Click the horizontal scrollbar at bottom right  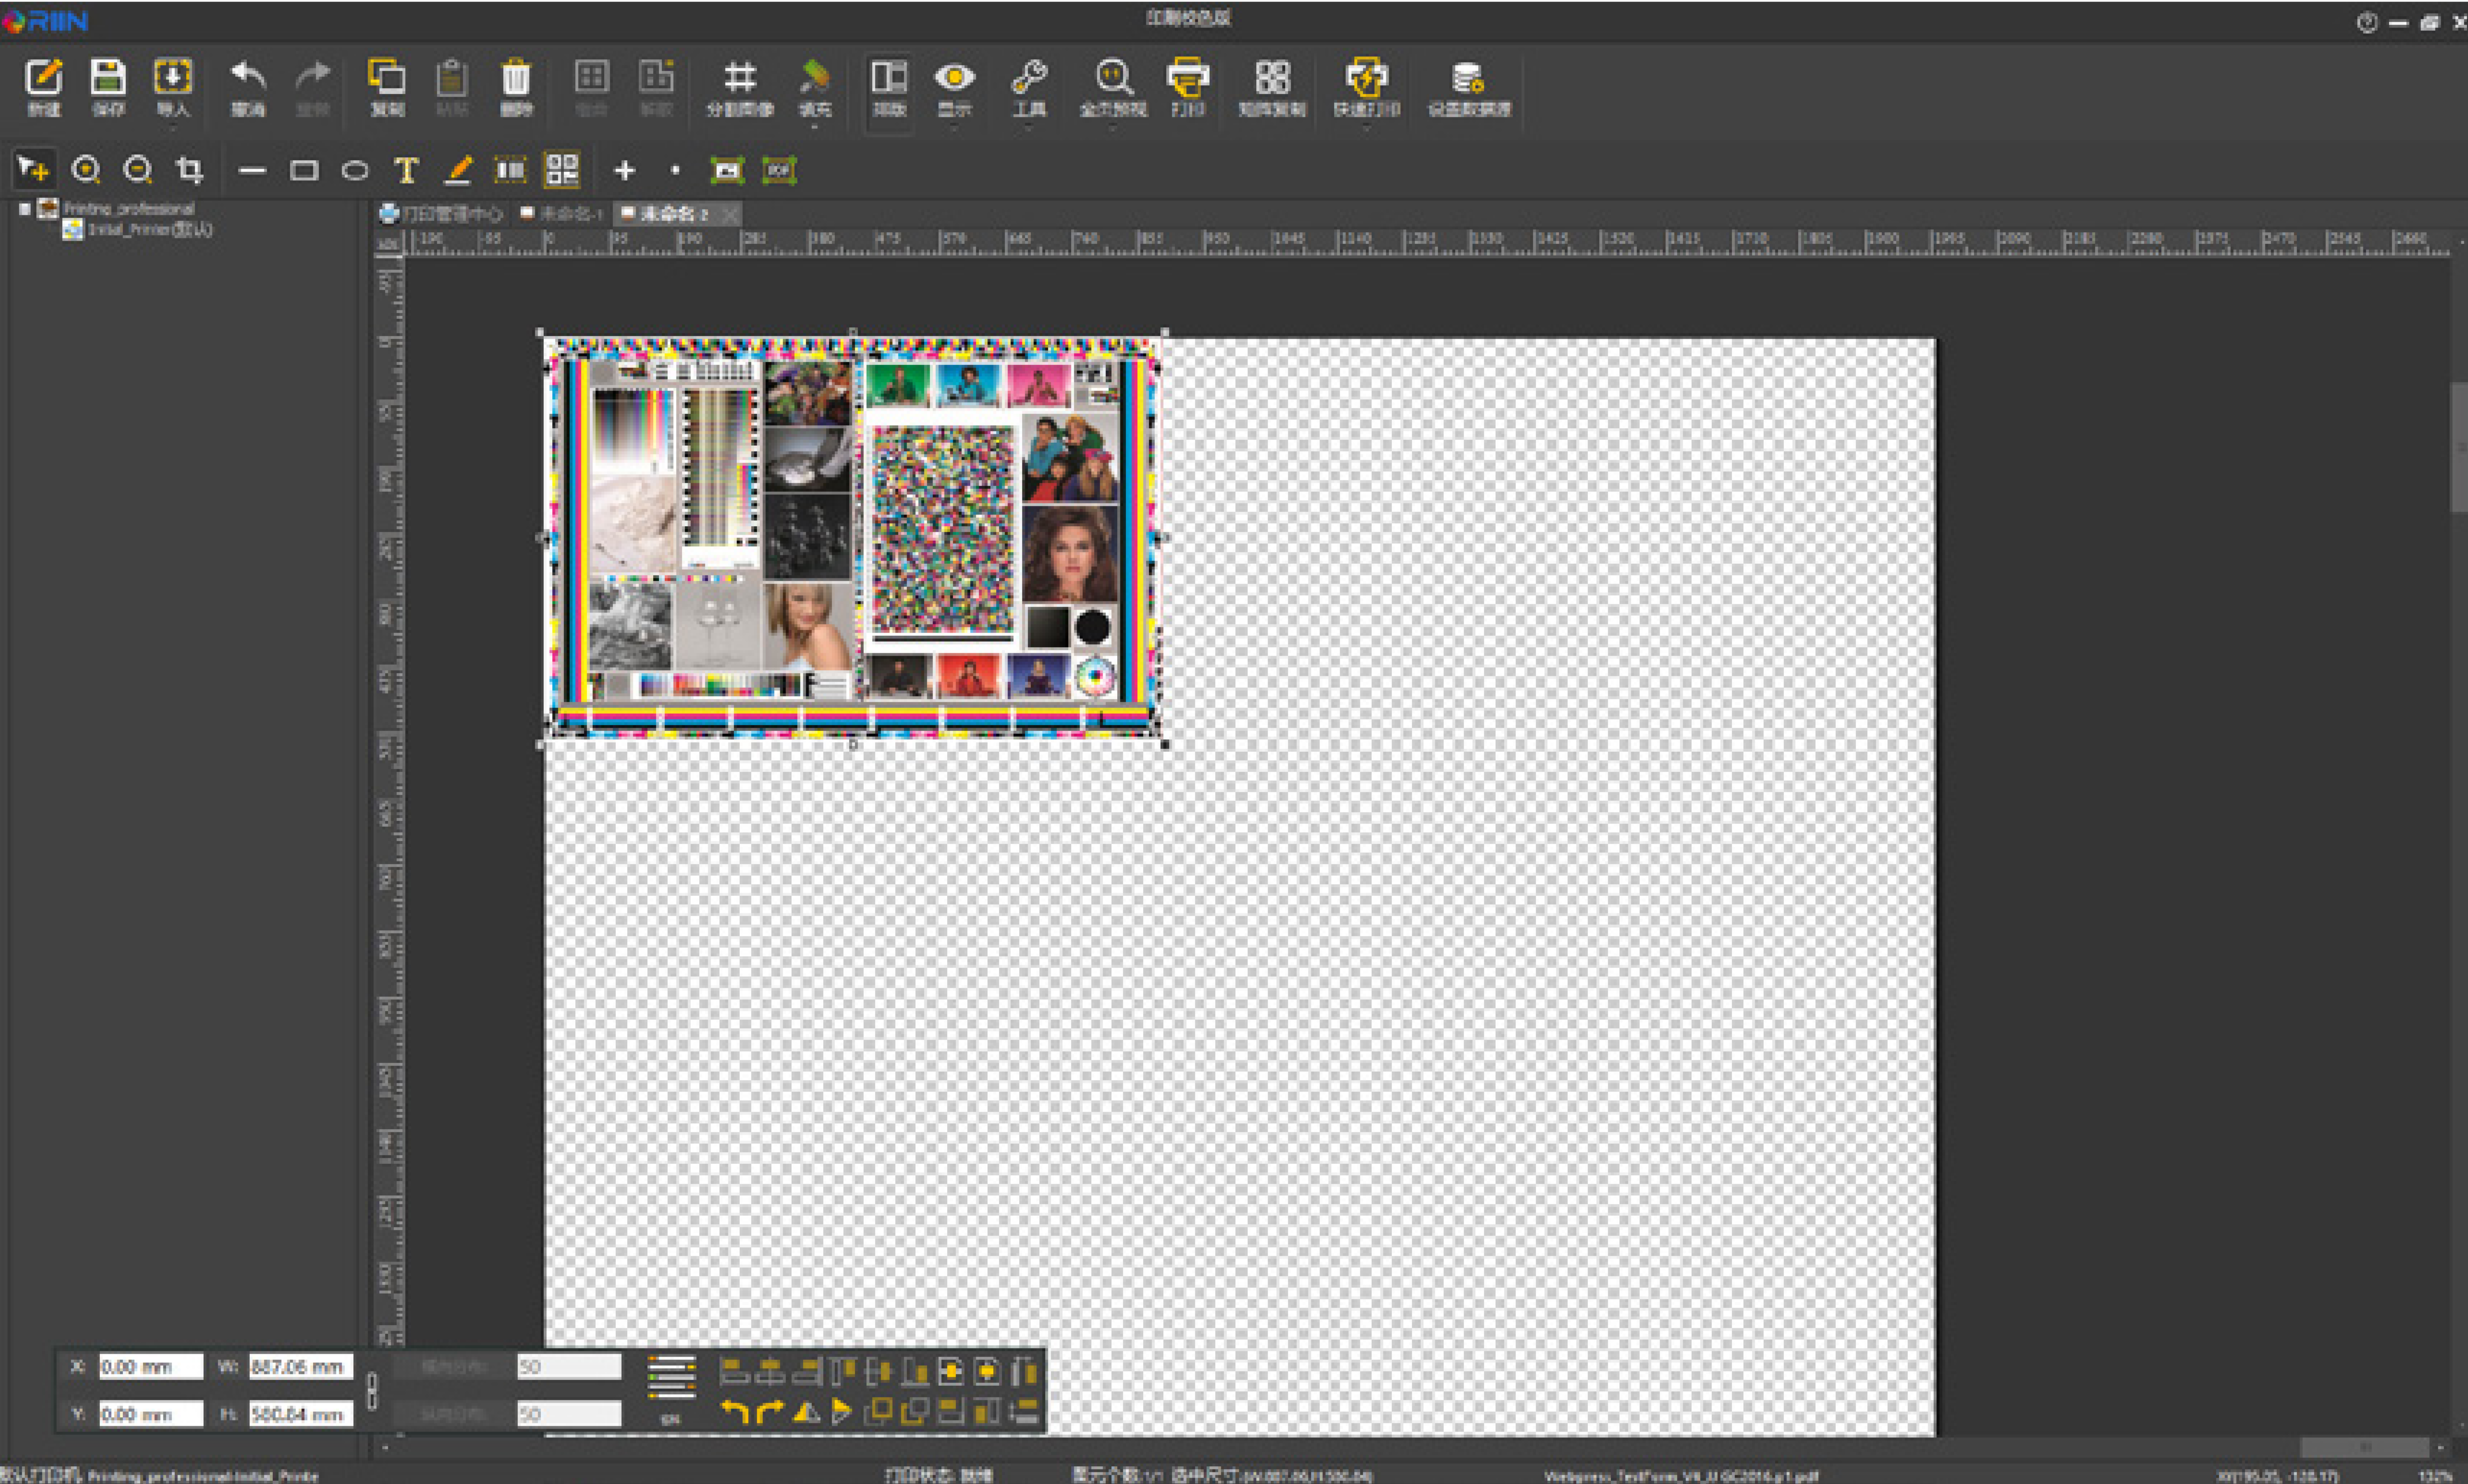[2365, 1448]
